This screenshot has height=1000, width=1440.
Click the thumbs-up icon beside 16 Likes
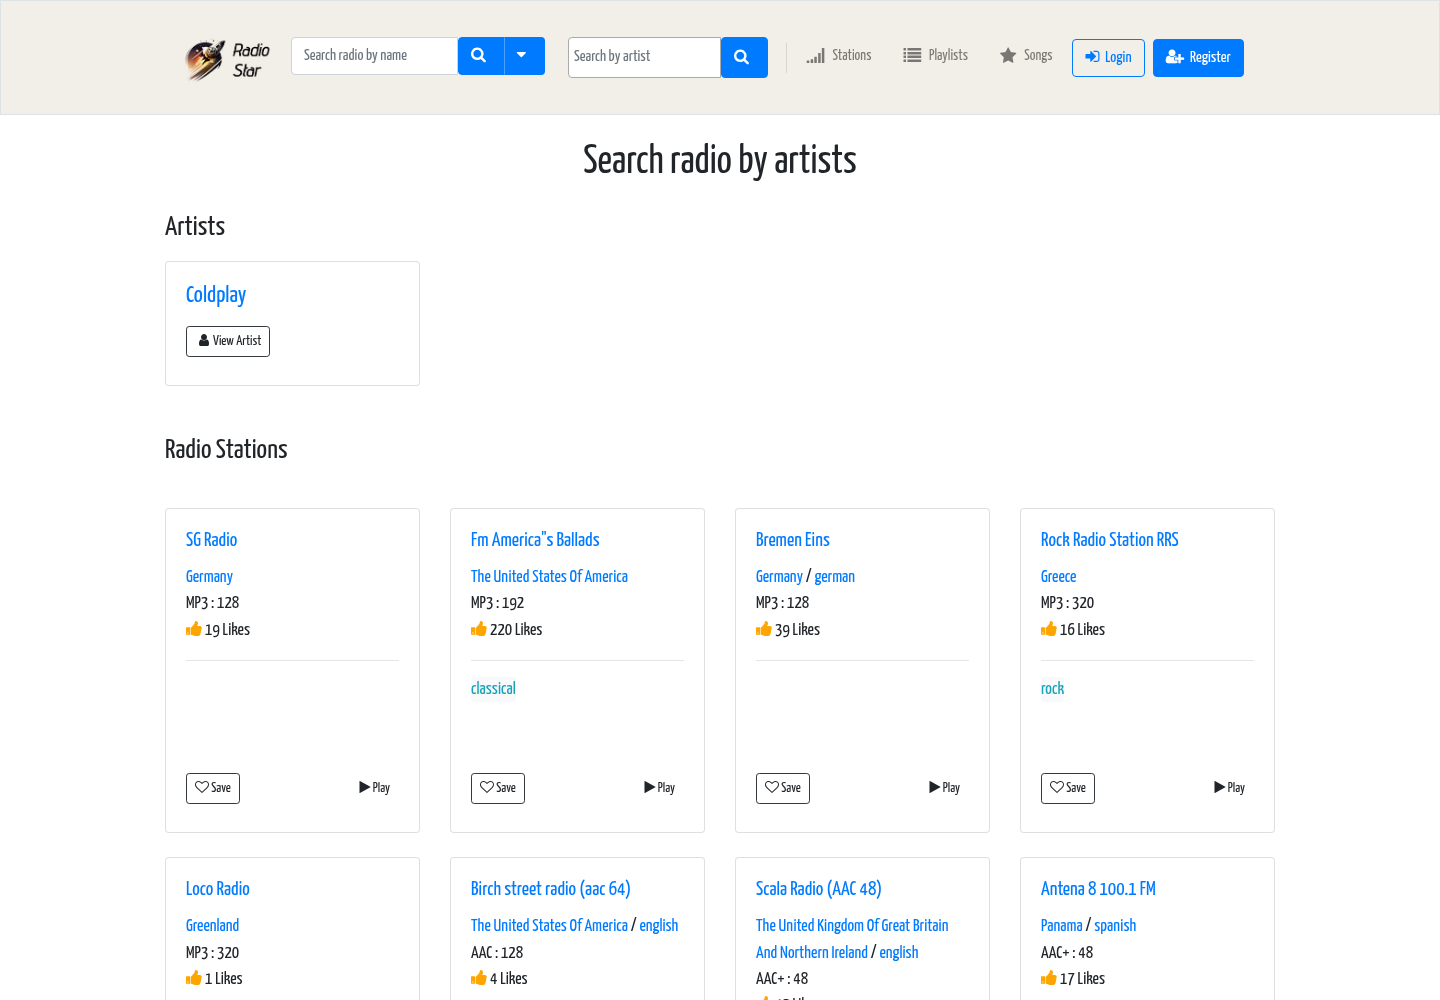click(x=1049, y=628)
